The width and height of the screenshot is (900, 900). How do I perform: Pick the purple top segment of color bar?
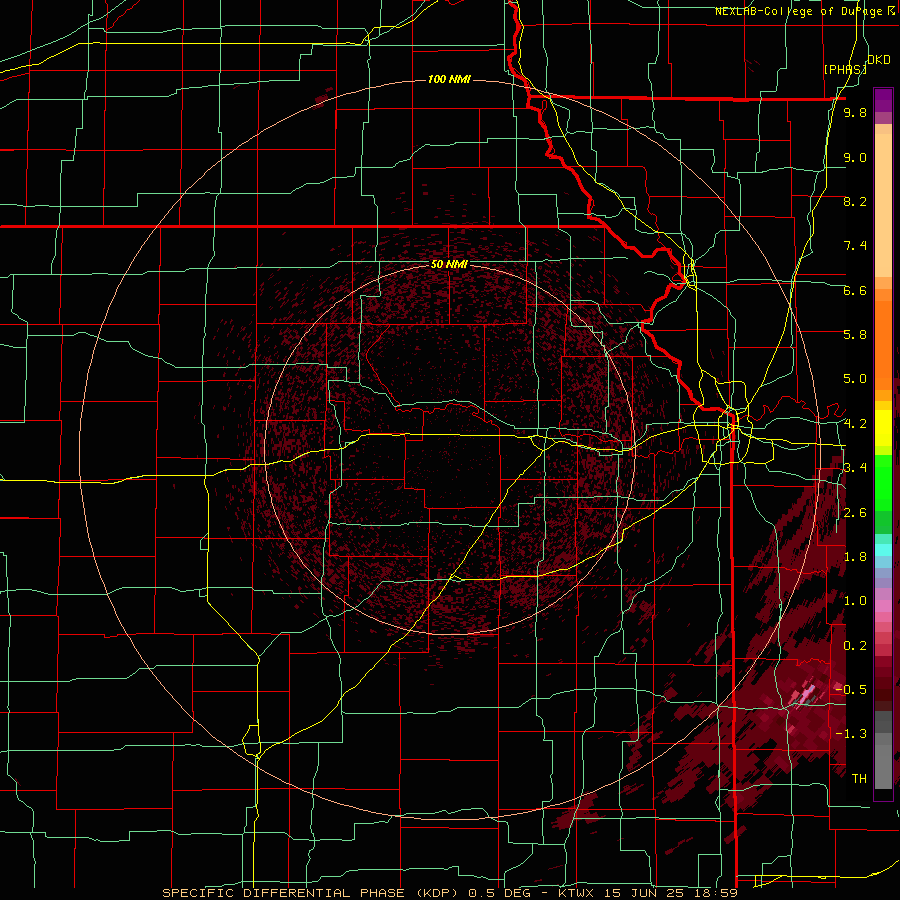coord(883,100)
